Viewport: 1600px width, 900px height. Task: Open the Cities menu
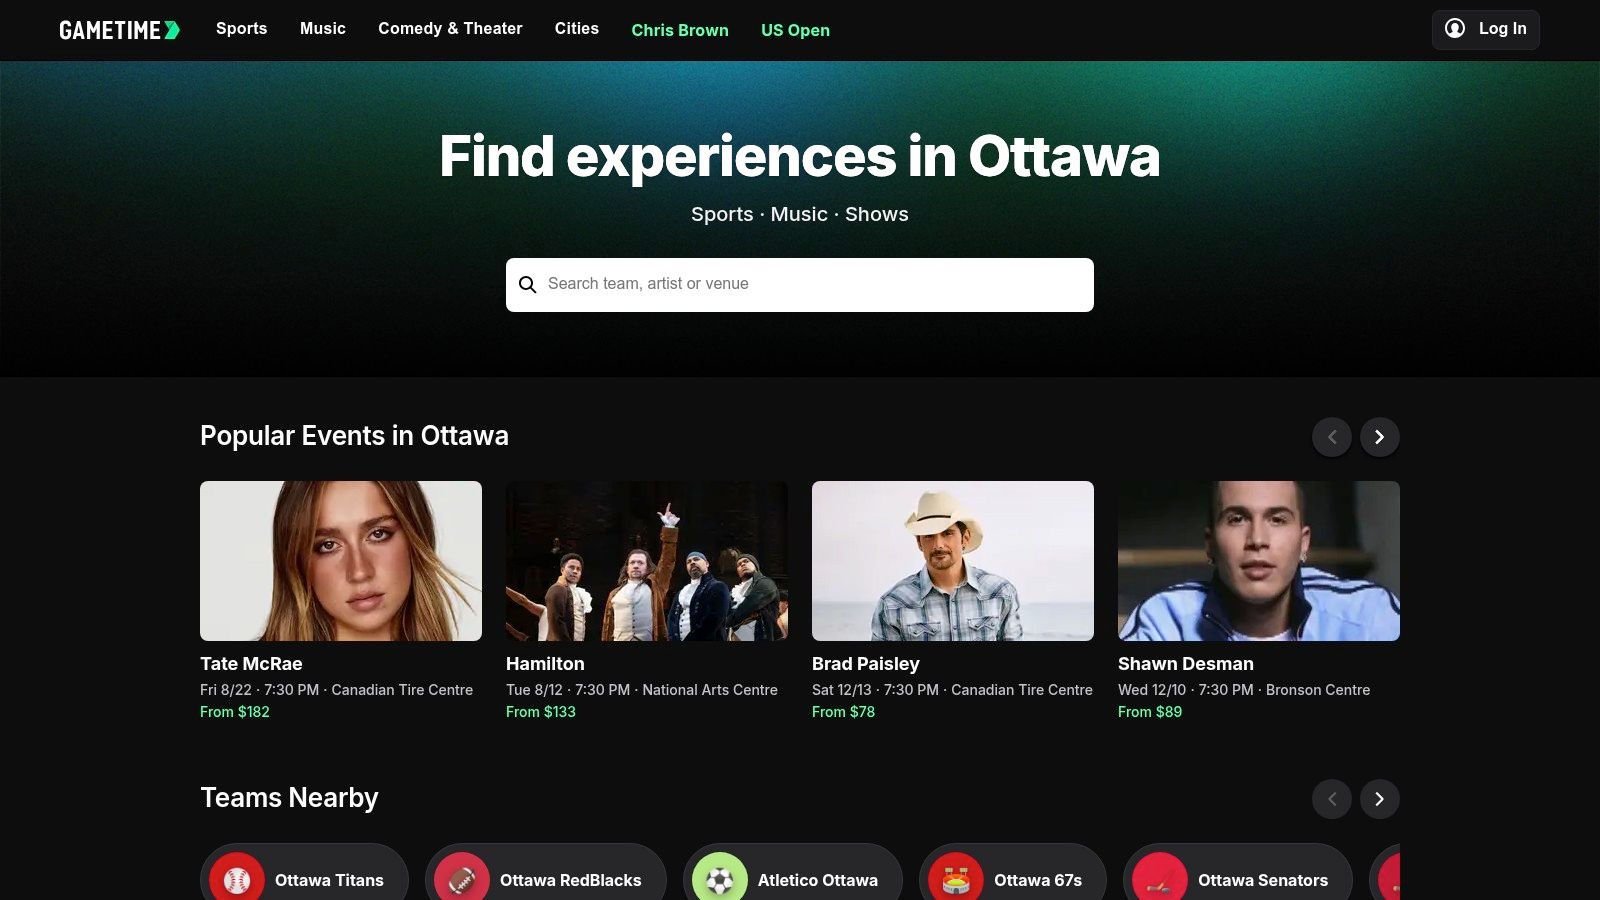577,29
